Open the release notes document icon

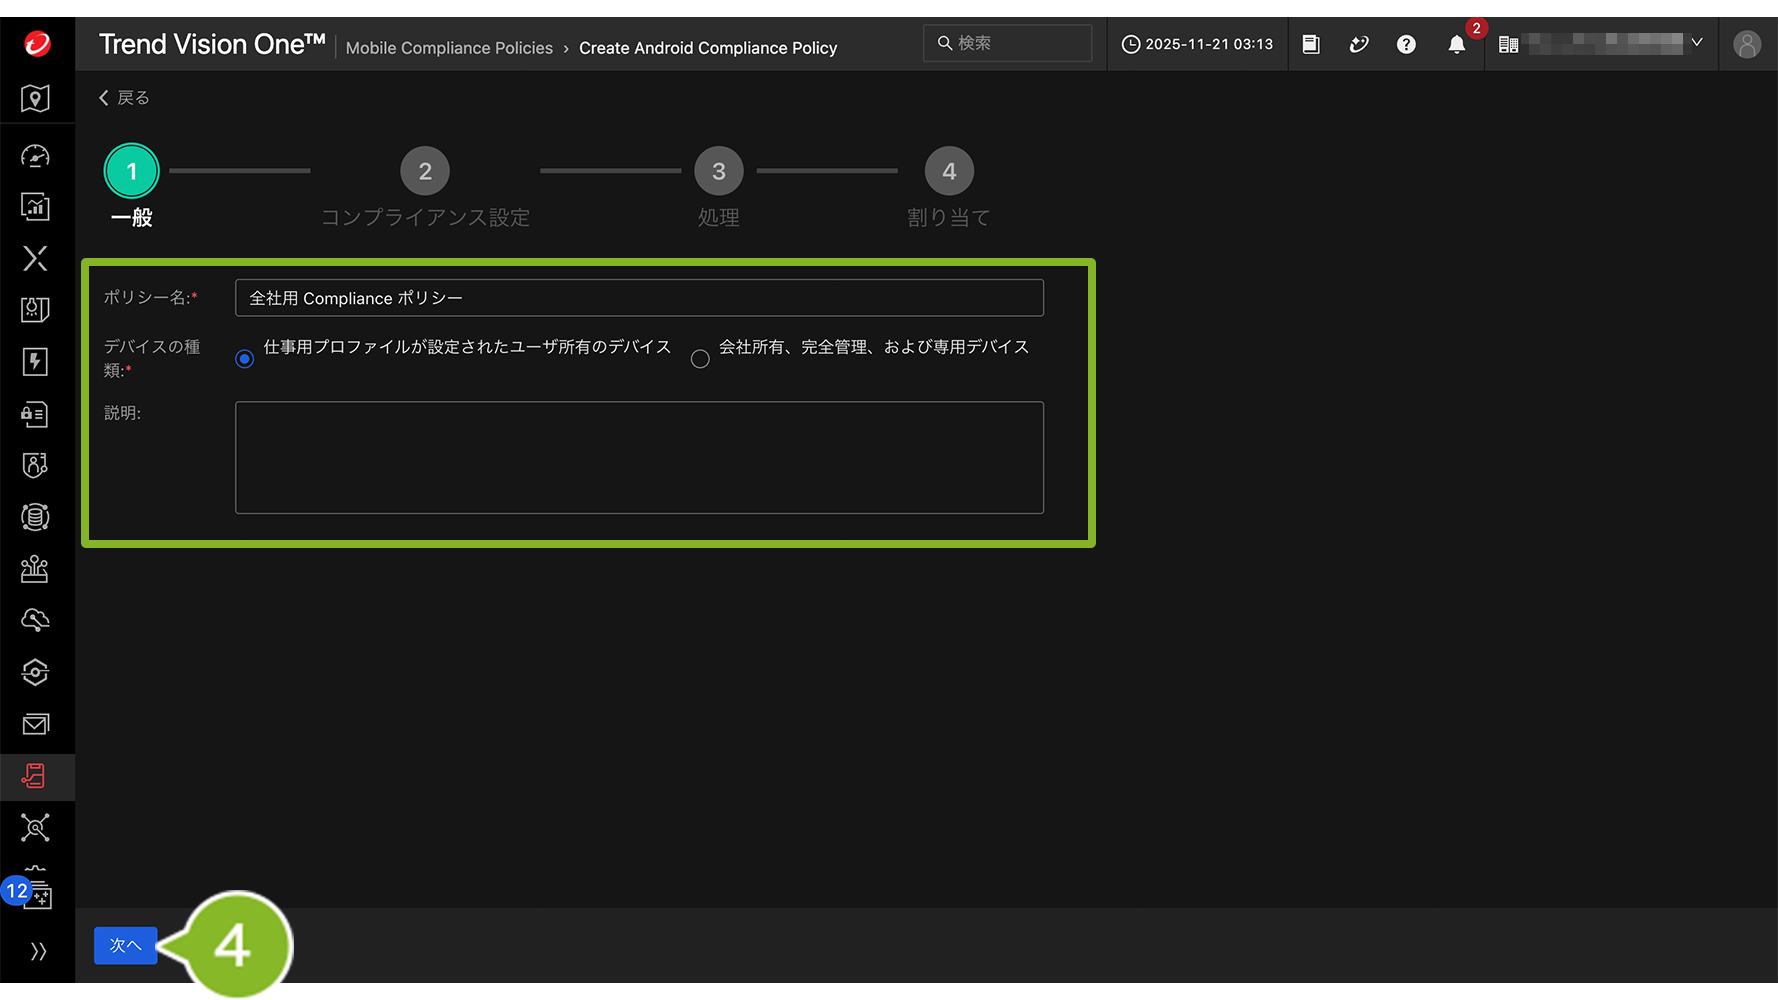(x=1311, y=44)
